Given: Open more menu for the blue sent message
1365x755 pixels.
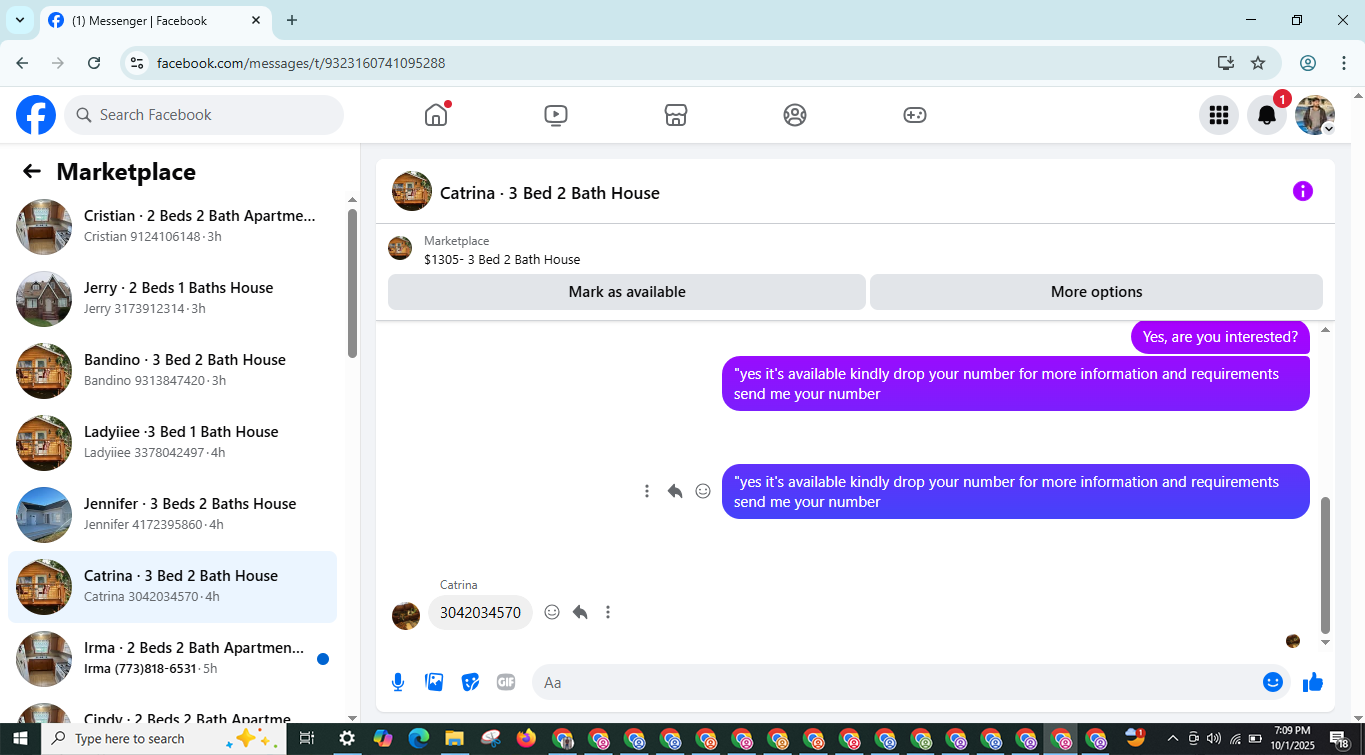Looking at the screenshot, I should 647,491.
